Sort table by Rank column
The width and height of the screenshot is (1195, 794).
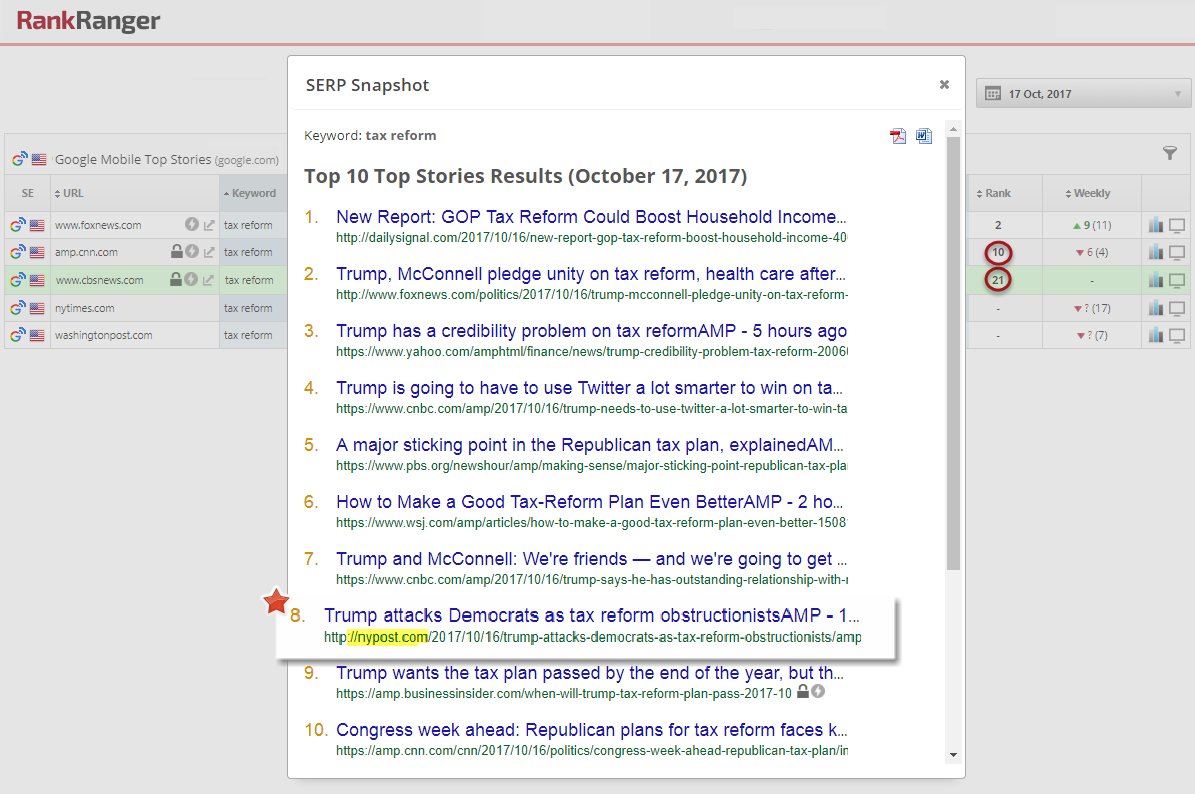click(x=998, y=193)
